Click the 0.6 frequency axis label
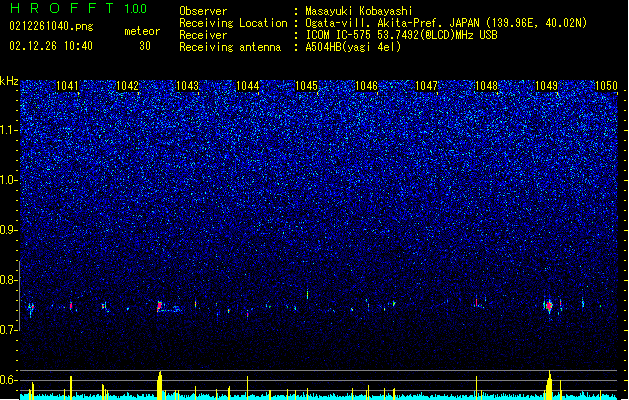 (x=8, y=380)
